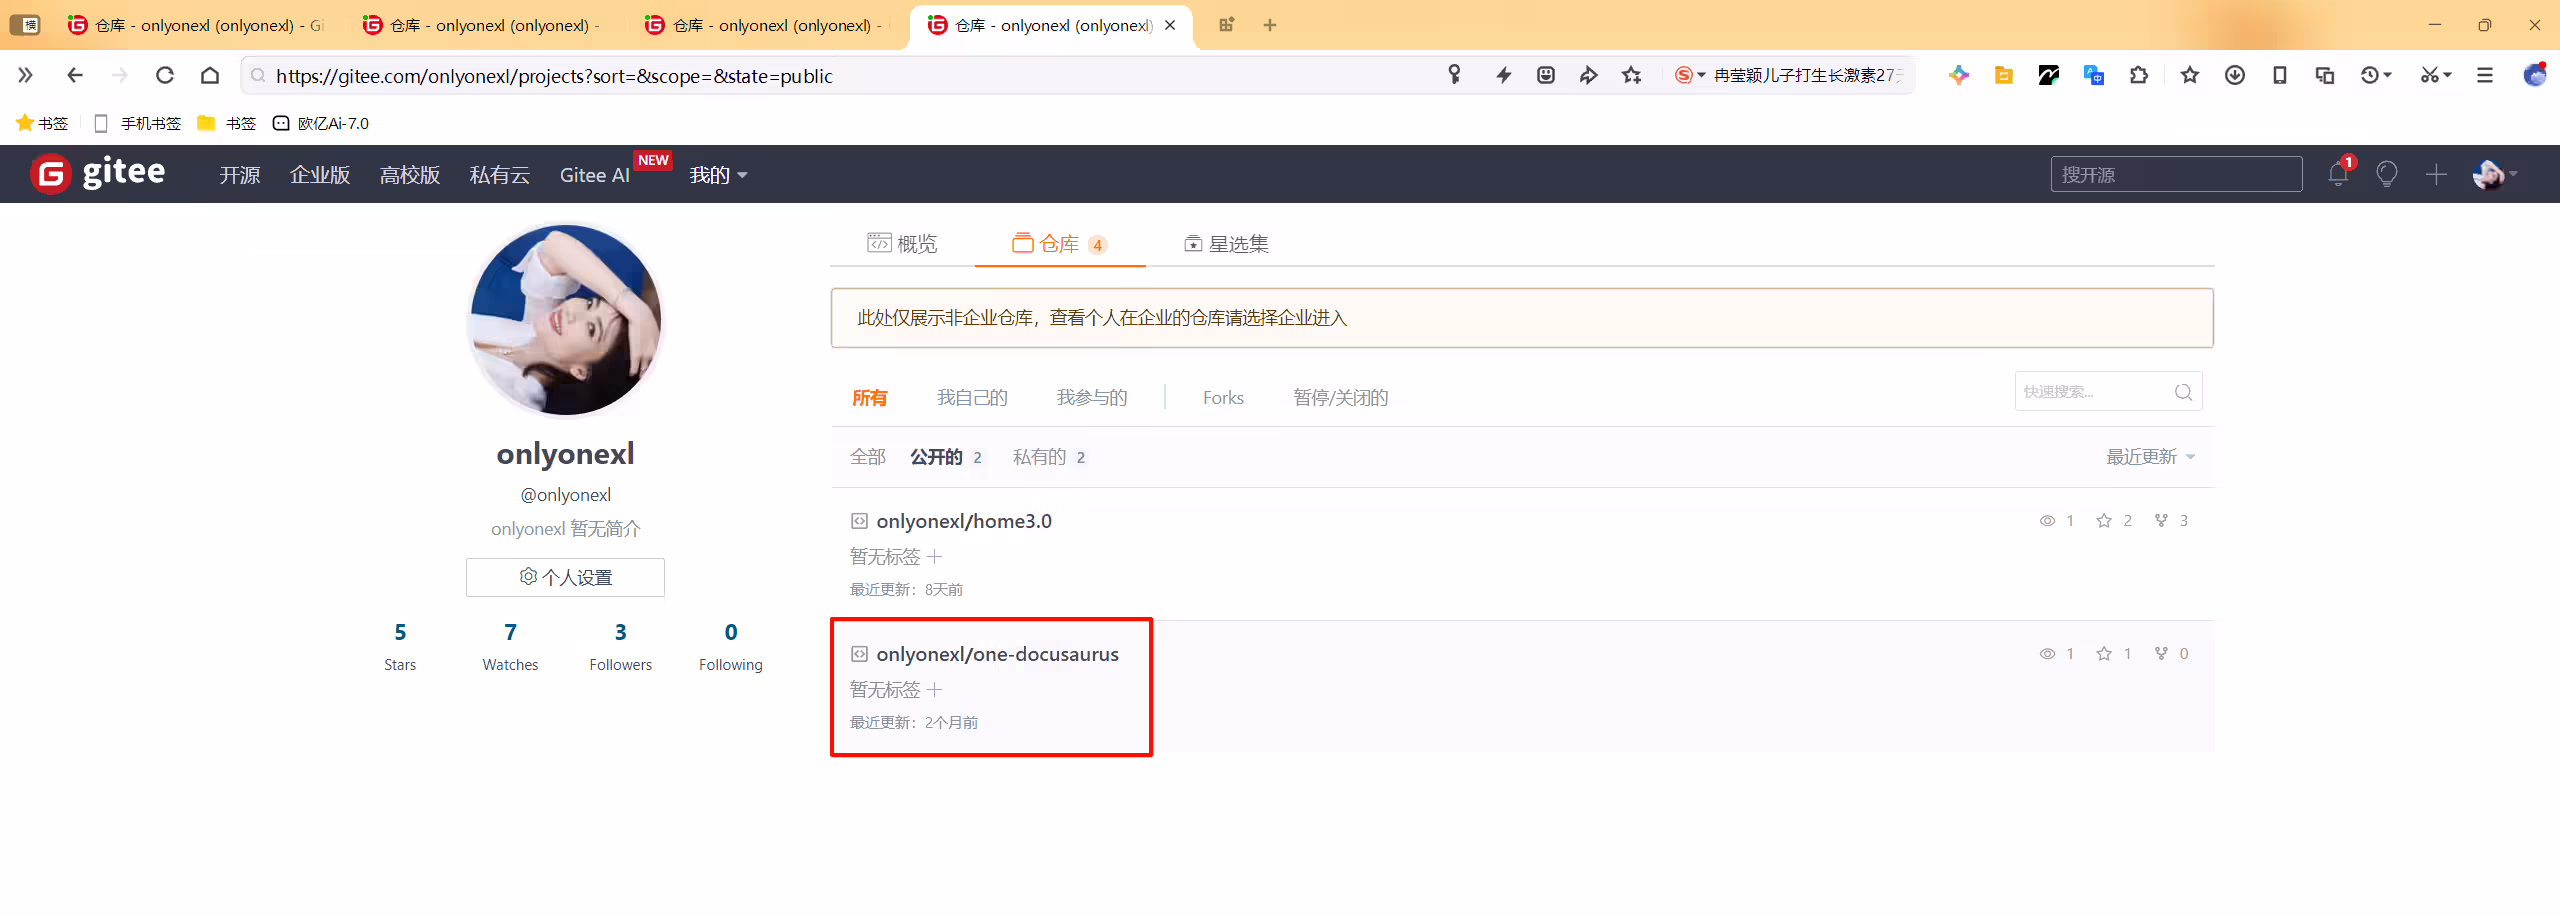Click the quick search magnifier icon
The image size is (2560, 916).
[x=2183, y=392]
